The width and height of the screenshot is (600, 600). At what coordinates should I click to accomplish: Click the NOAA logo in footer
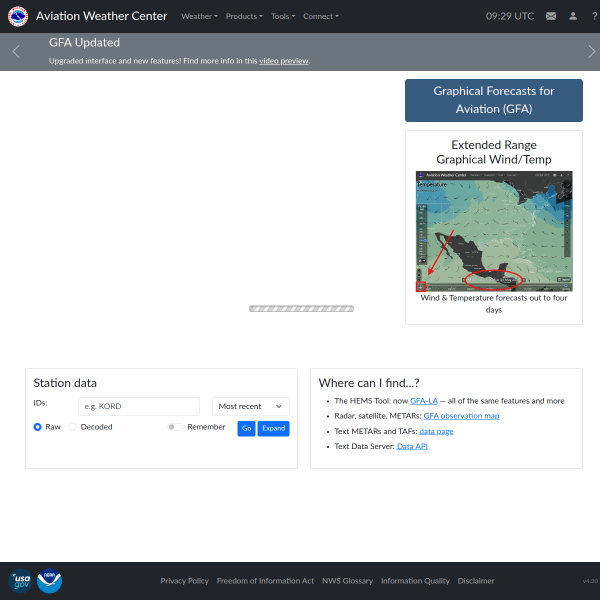click(x=49, y=581)
